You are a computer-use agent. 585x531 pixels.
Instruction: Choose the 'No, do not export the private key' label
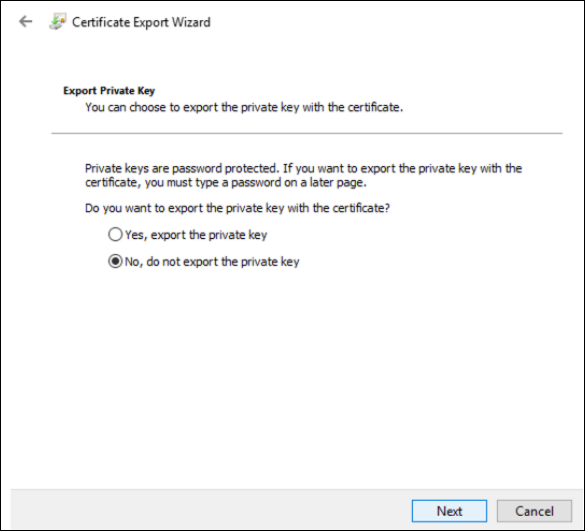(212, 262)
